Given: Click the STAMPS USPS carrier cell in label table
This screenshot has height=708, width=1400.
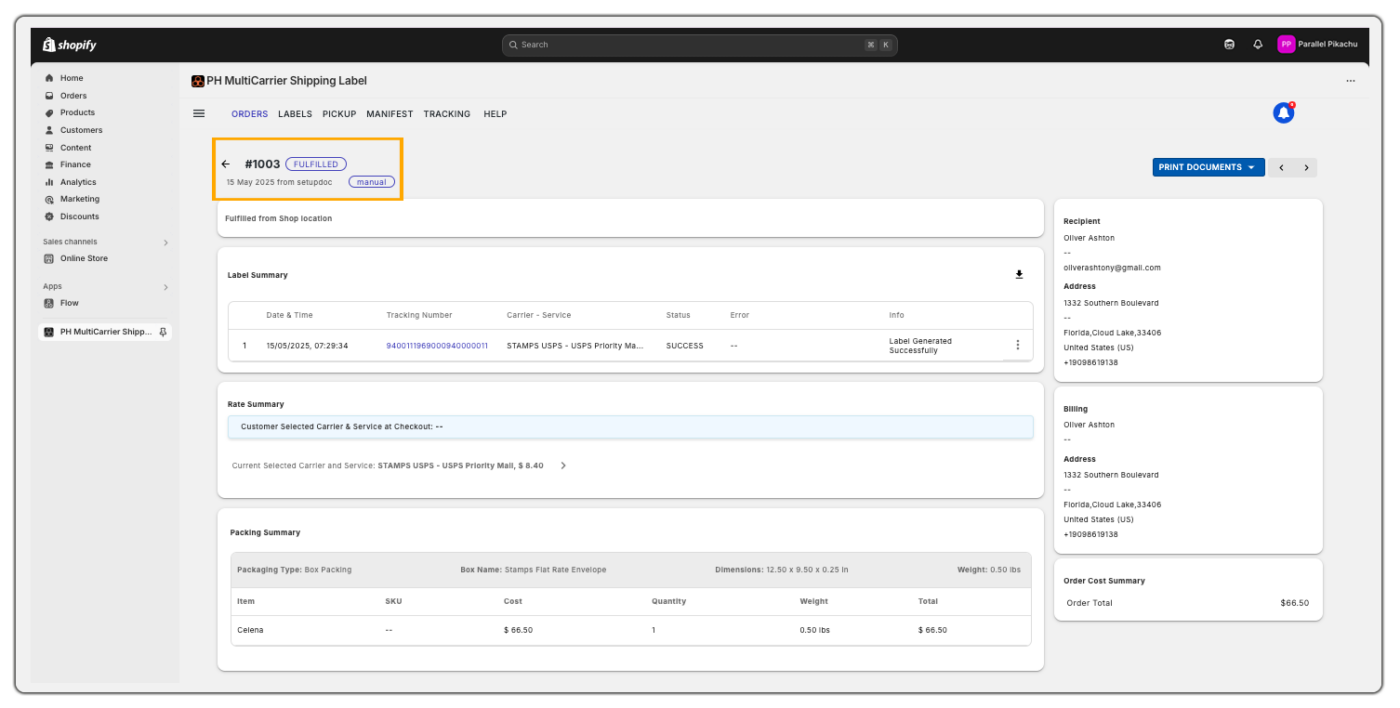Looking at the screenshot, I should pos(575,346).
